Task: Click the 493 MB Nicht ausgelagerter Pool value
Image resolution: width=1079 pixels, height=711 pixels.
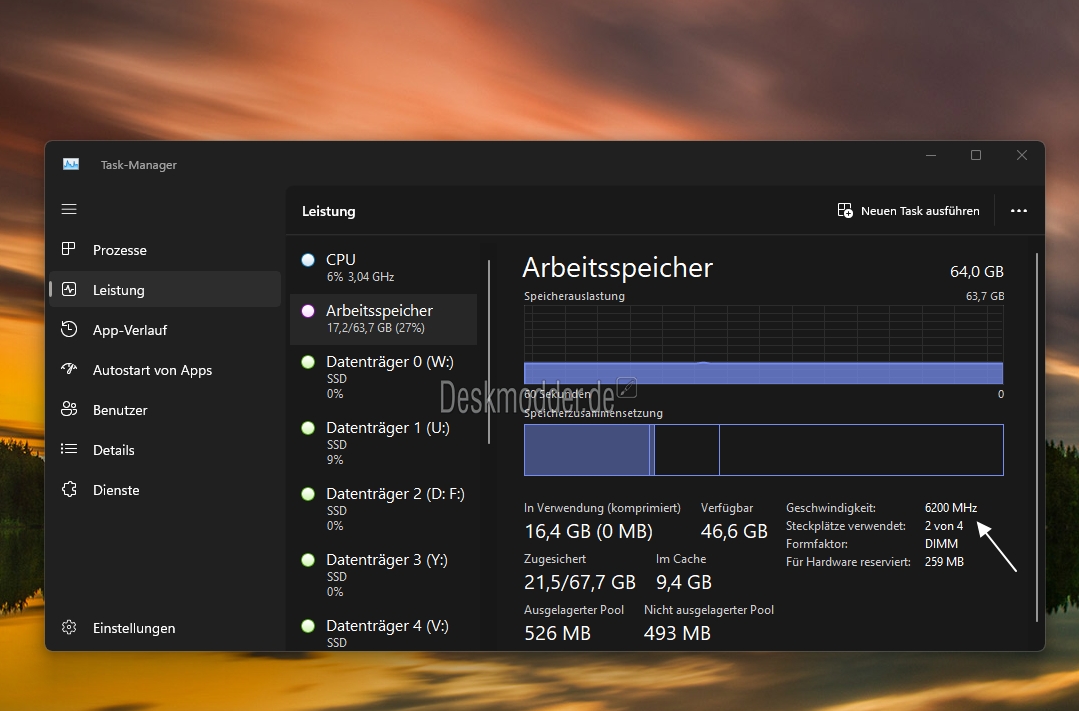Action: pos(677,633)
